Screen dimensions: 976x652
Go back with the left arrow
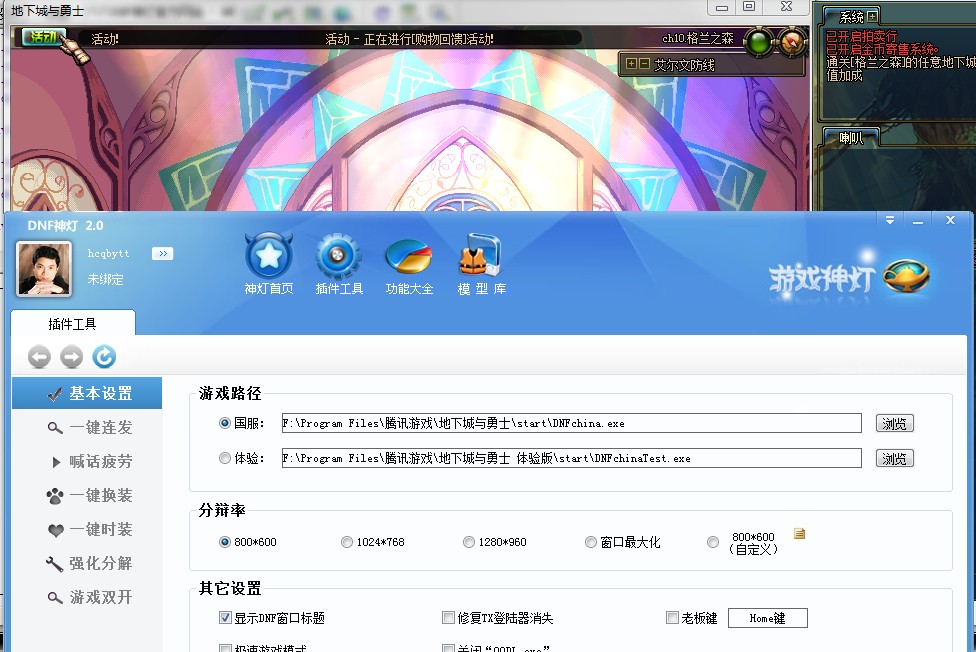click(x=39, y=357)
